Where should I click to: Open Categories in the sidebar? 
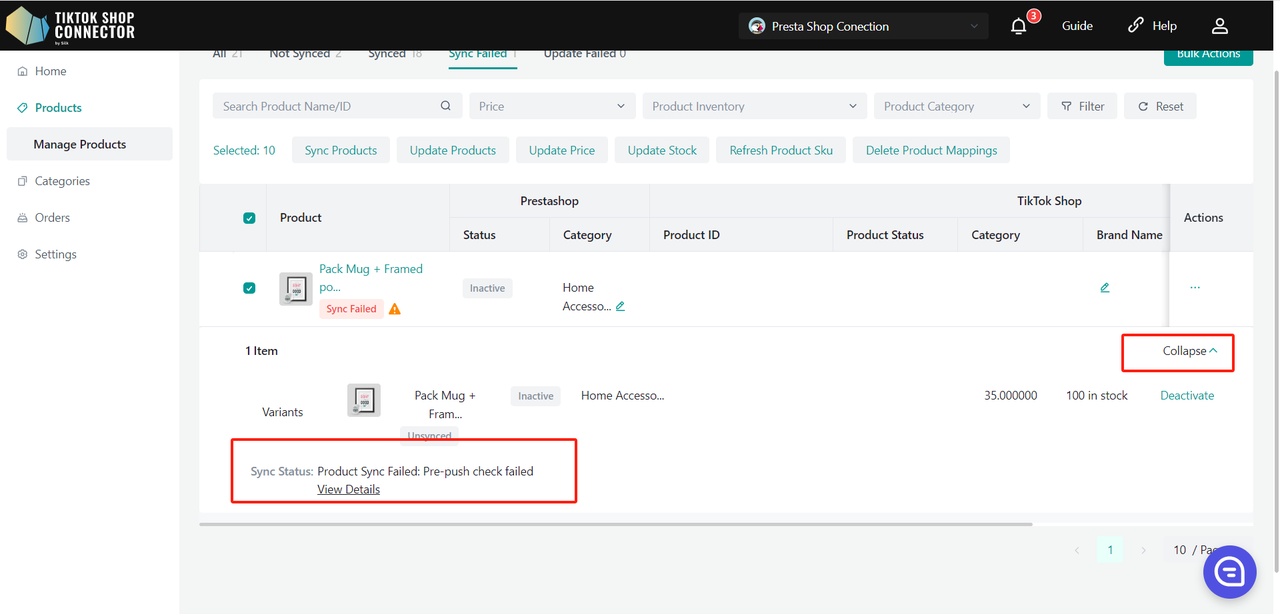pyautogui.click(x=62, y=181)
